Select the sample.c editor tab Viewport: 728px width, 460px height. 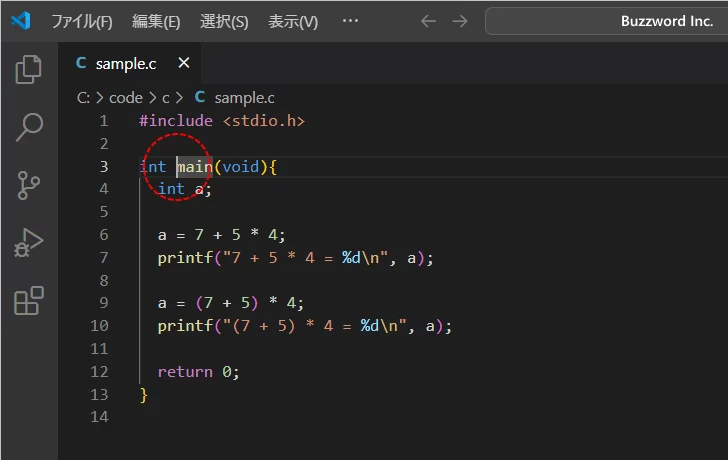tap(125, 63)
